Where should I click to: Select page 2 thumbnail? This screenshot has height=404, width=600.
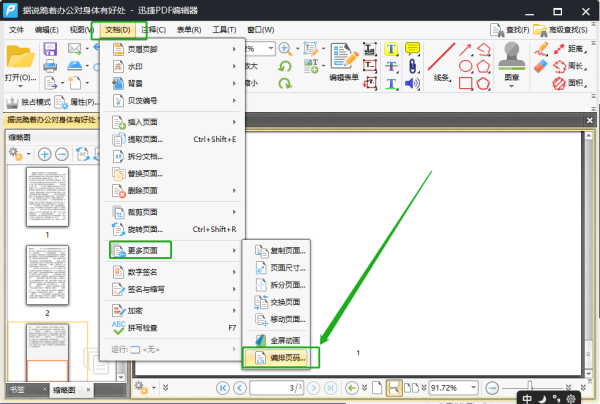(47, 275)
